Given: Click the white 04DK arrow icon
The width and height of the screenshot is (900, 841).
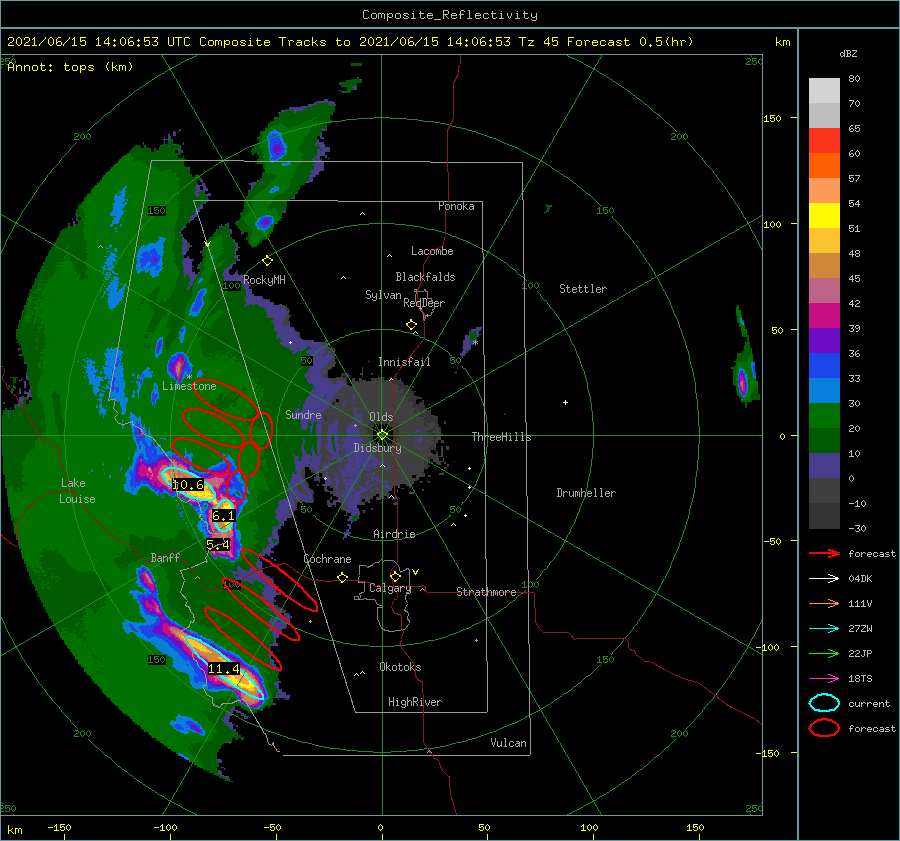Looking at the screenshot, I should click(x=824, y=578).
